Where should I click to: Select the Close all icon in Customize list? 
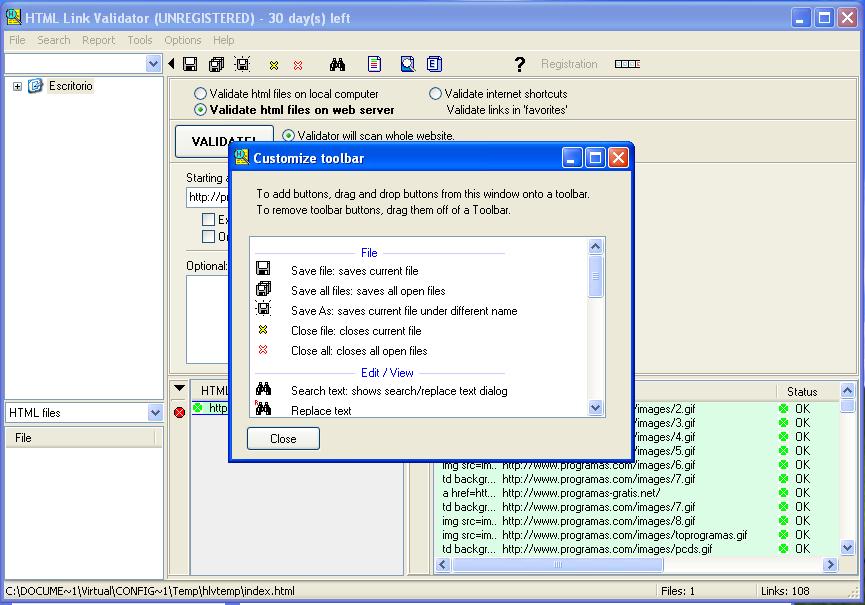(263, 350)
